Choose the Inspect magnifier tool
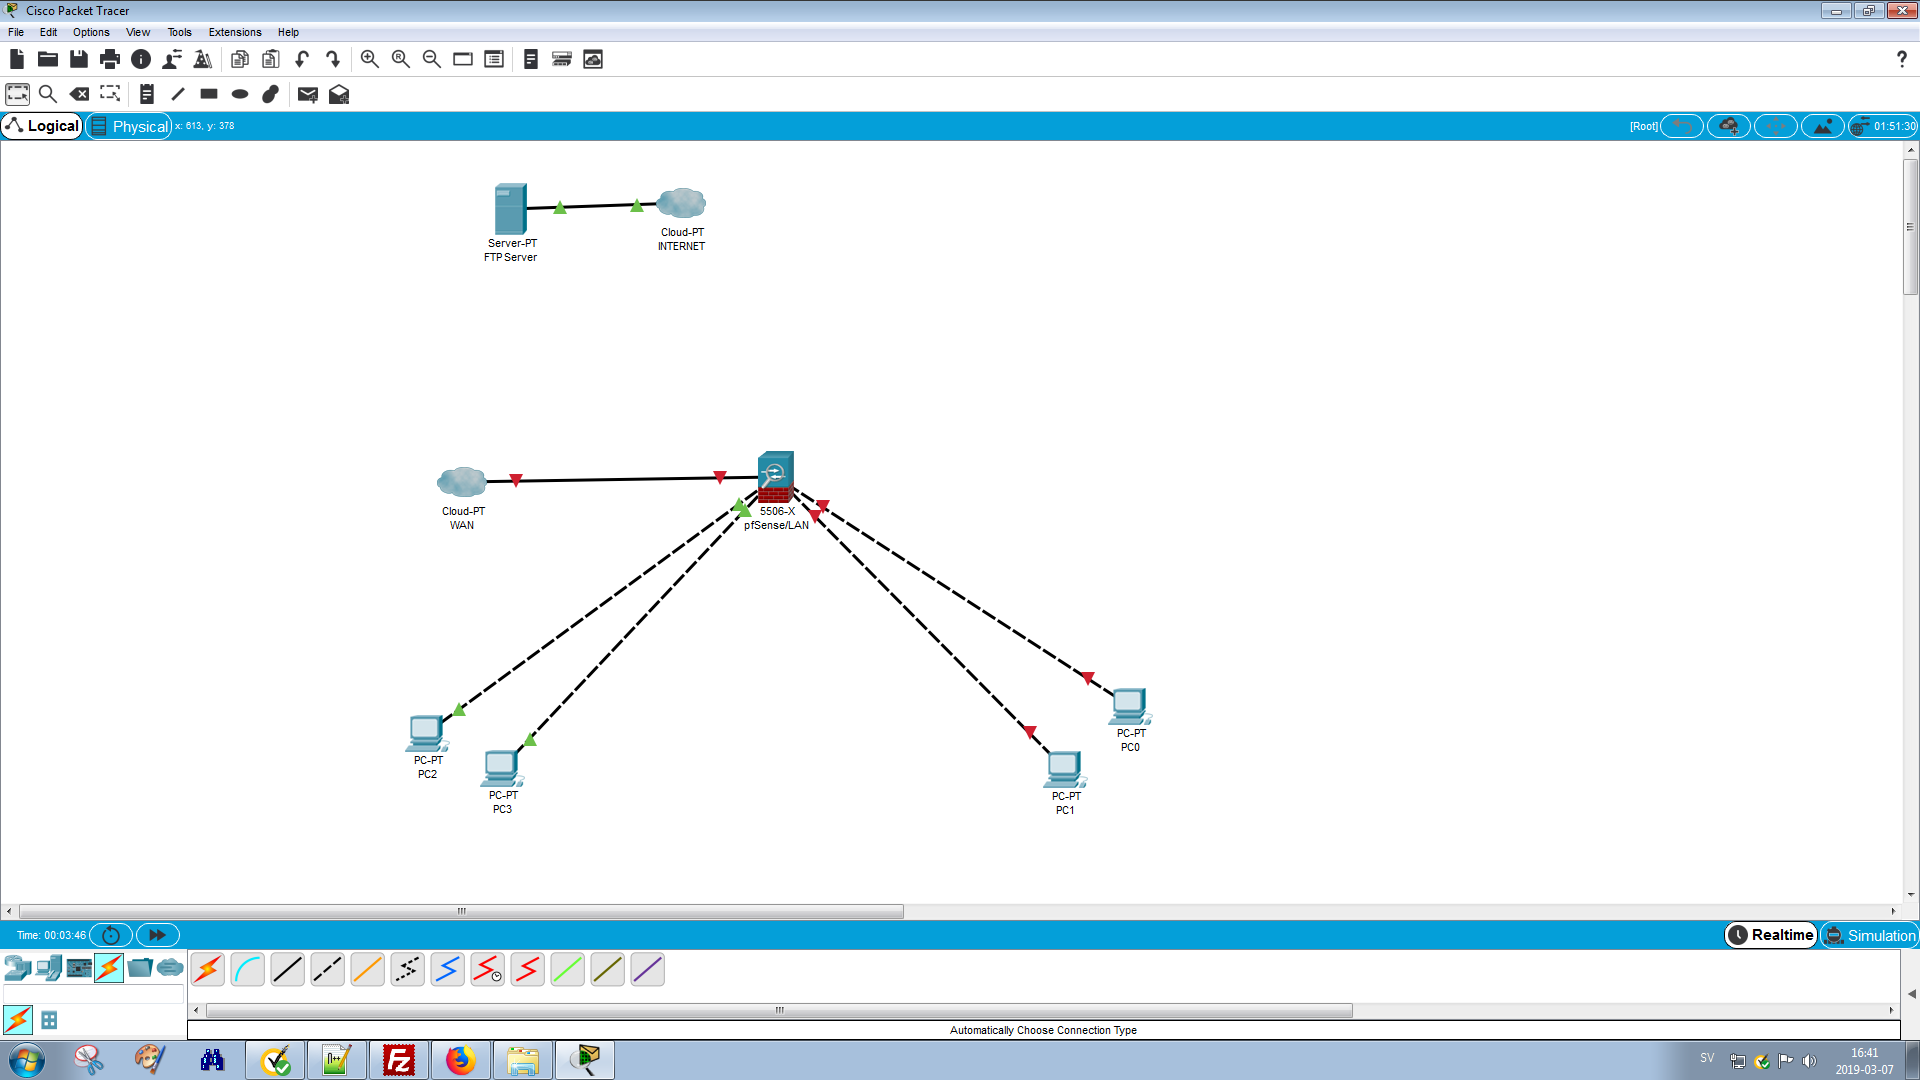Image resolution: width=1920 pixels, height=1080 pixels. [x=47, y=94]
